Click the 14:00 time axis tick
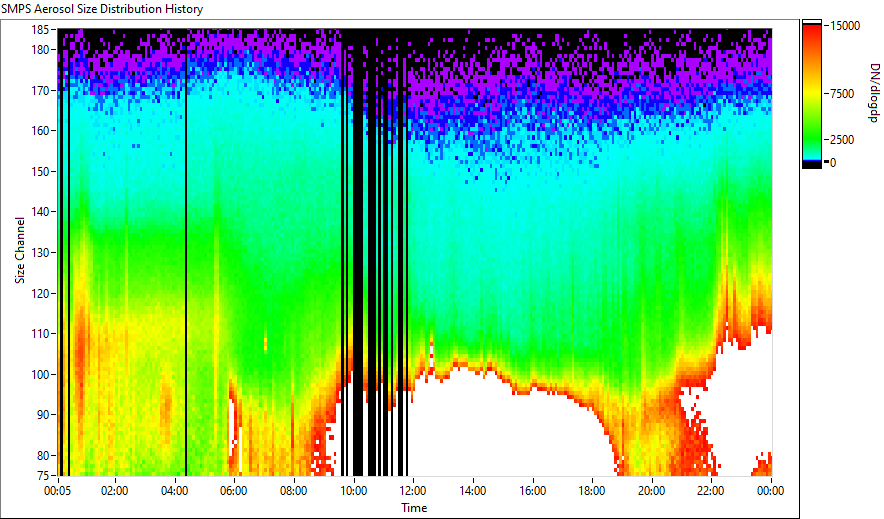 [x=473, y=491]
